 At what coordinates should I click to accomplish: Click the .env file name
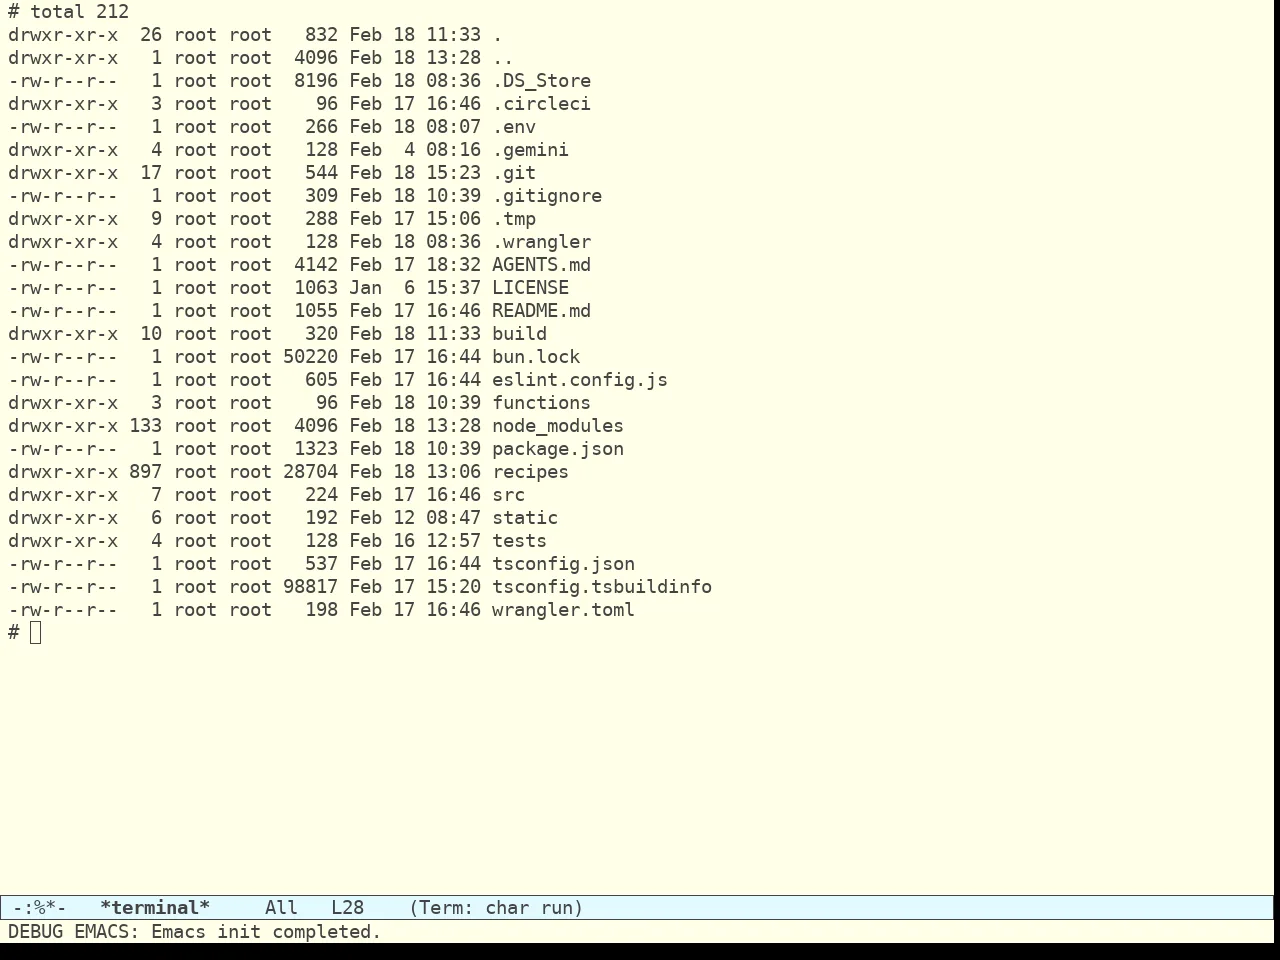514,127
